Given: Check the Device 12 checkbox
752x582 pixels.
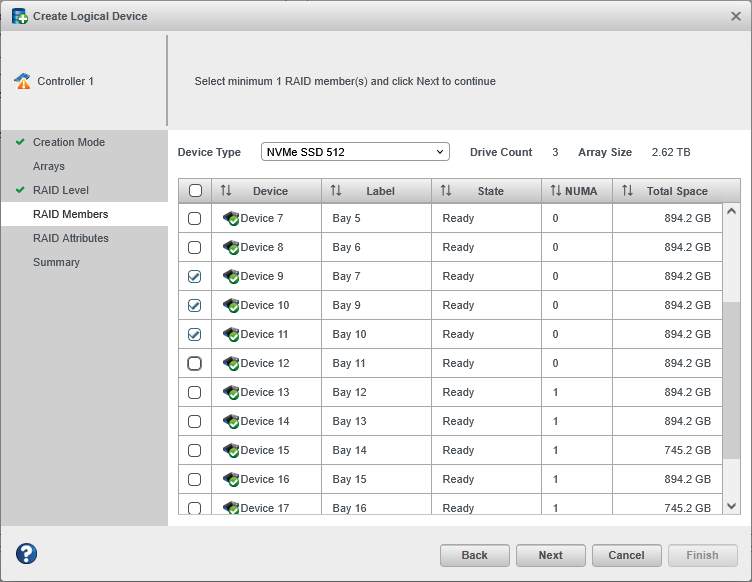Looking at the screenshot, I should (195, 364).
